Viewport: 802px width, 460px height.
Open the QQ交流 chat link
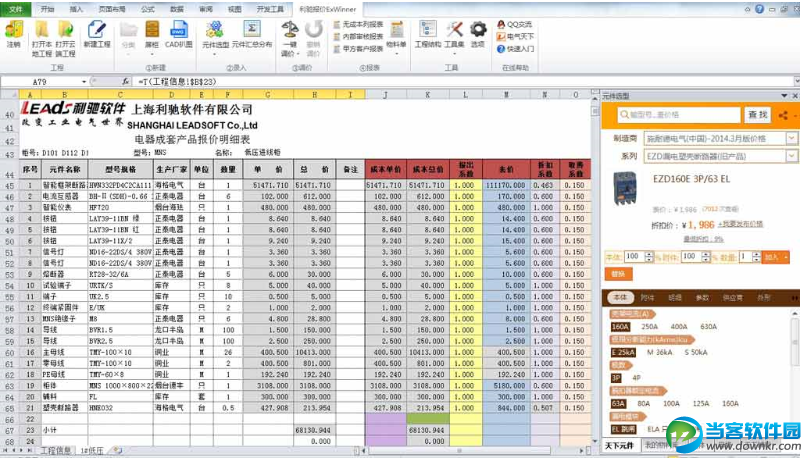click(515, 25)
